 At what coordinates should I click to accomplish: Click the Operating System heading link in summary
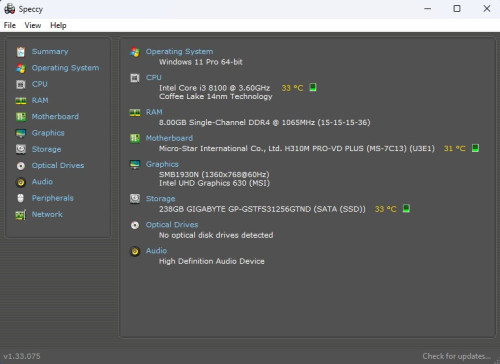[179, 52]
